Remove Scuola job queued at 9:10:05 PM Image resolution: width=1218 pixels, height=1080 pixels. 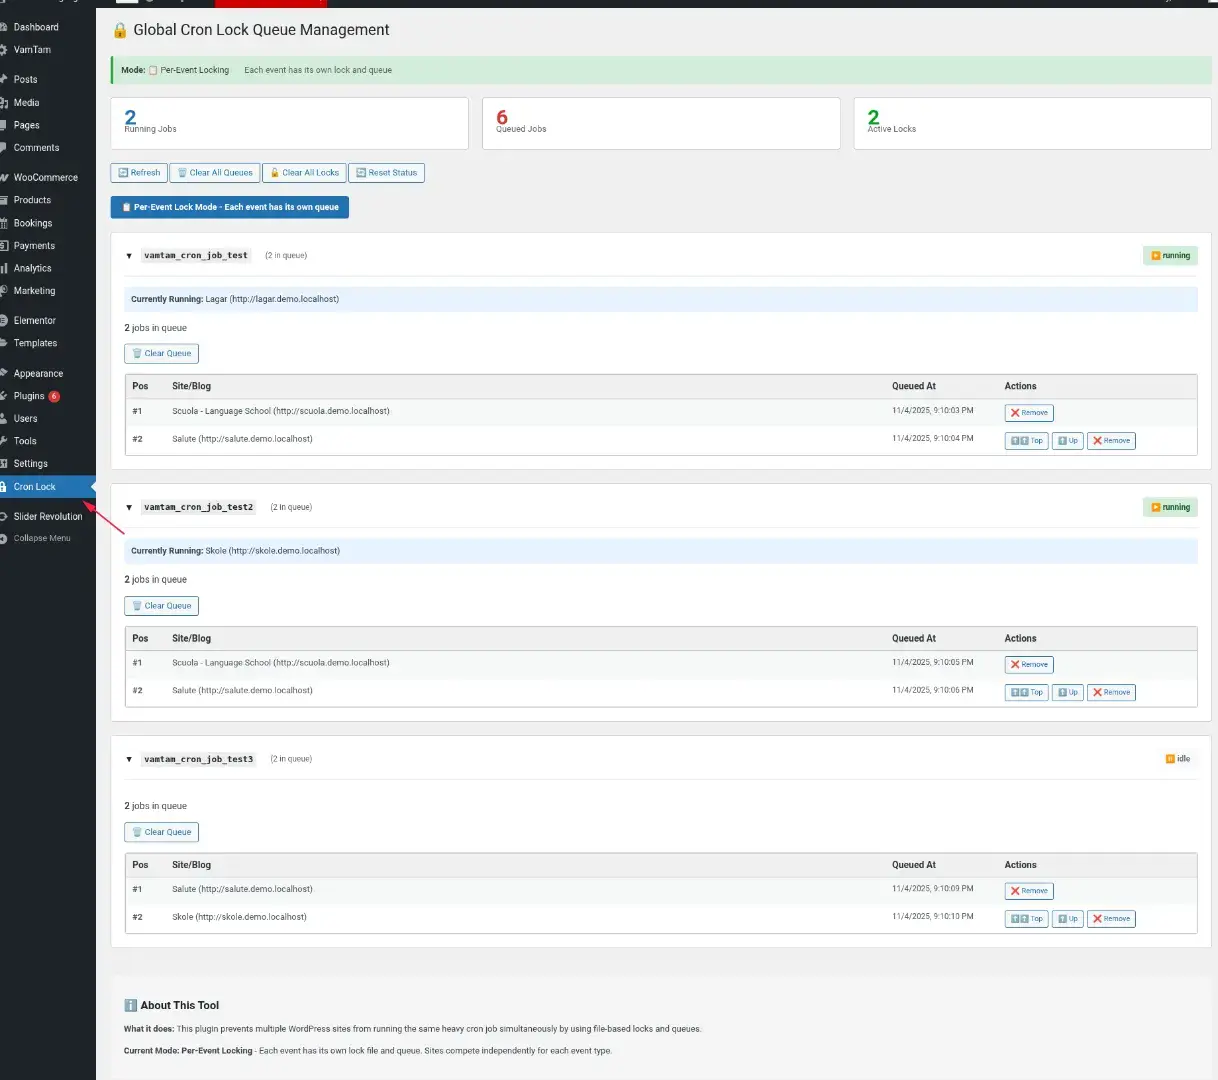(1029, 665)
